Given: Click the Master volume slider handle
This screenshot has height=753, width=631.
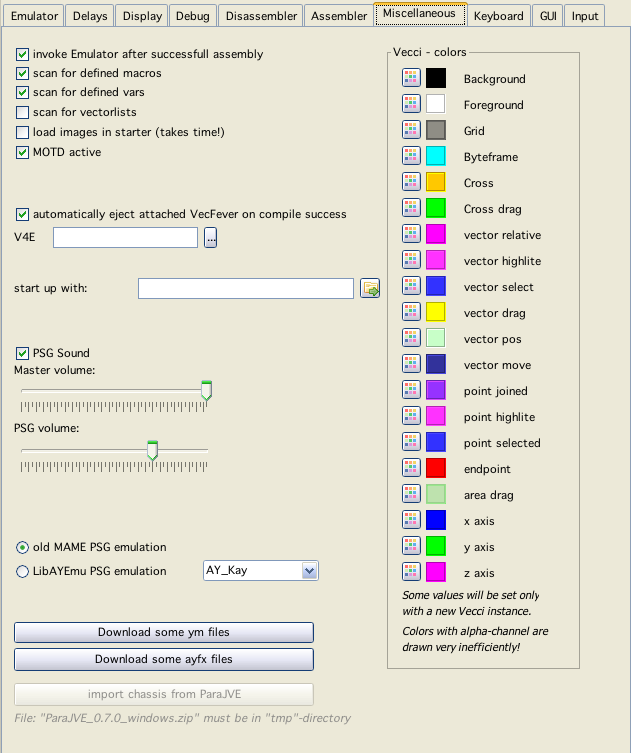Looking at the screenshot, I should [x=207, y=390].
